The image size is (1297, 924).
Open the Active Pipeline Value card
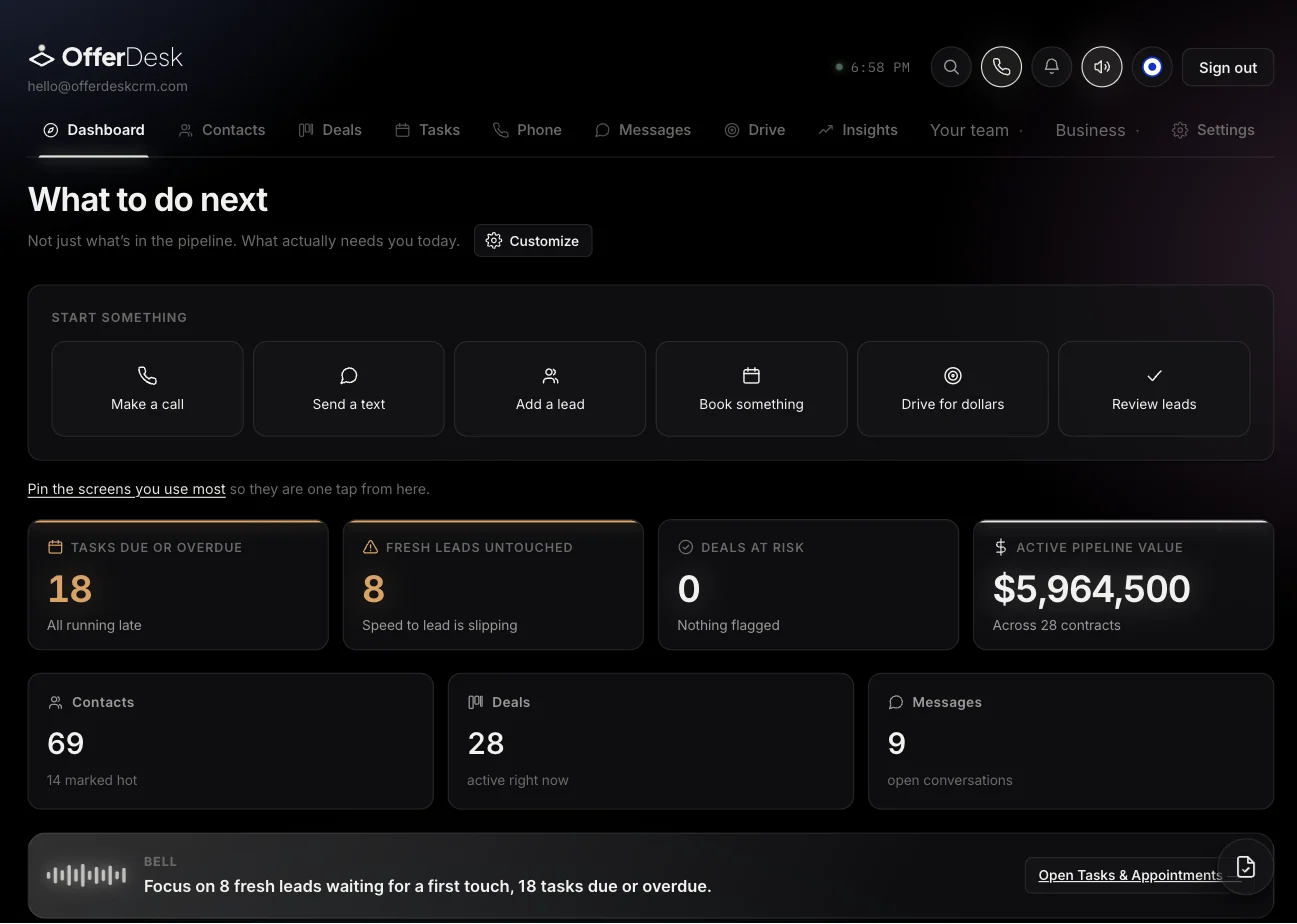pos(1123,585)
